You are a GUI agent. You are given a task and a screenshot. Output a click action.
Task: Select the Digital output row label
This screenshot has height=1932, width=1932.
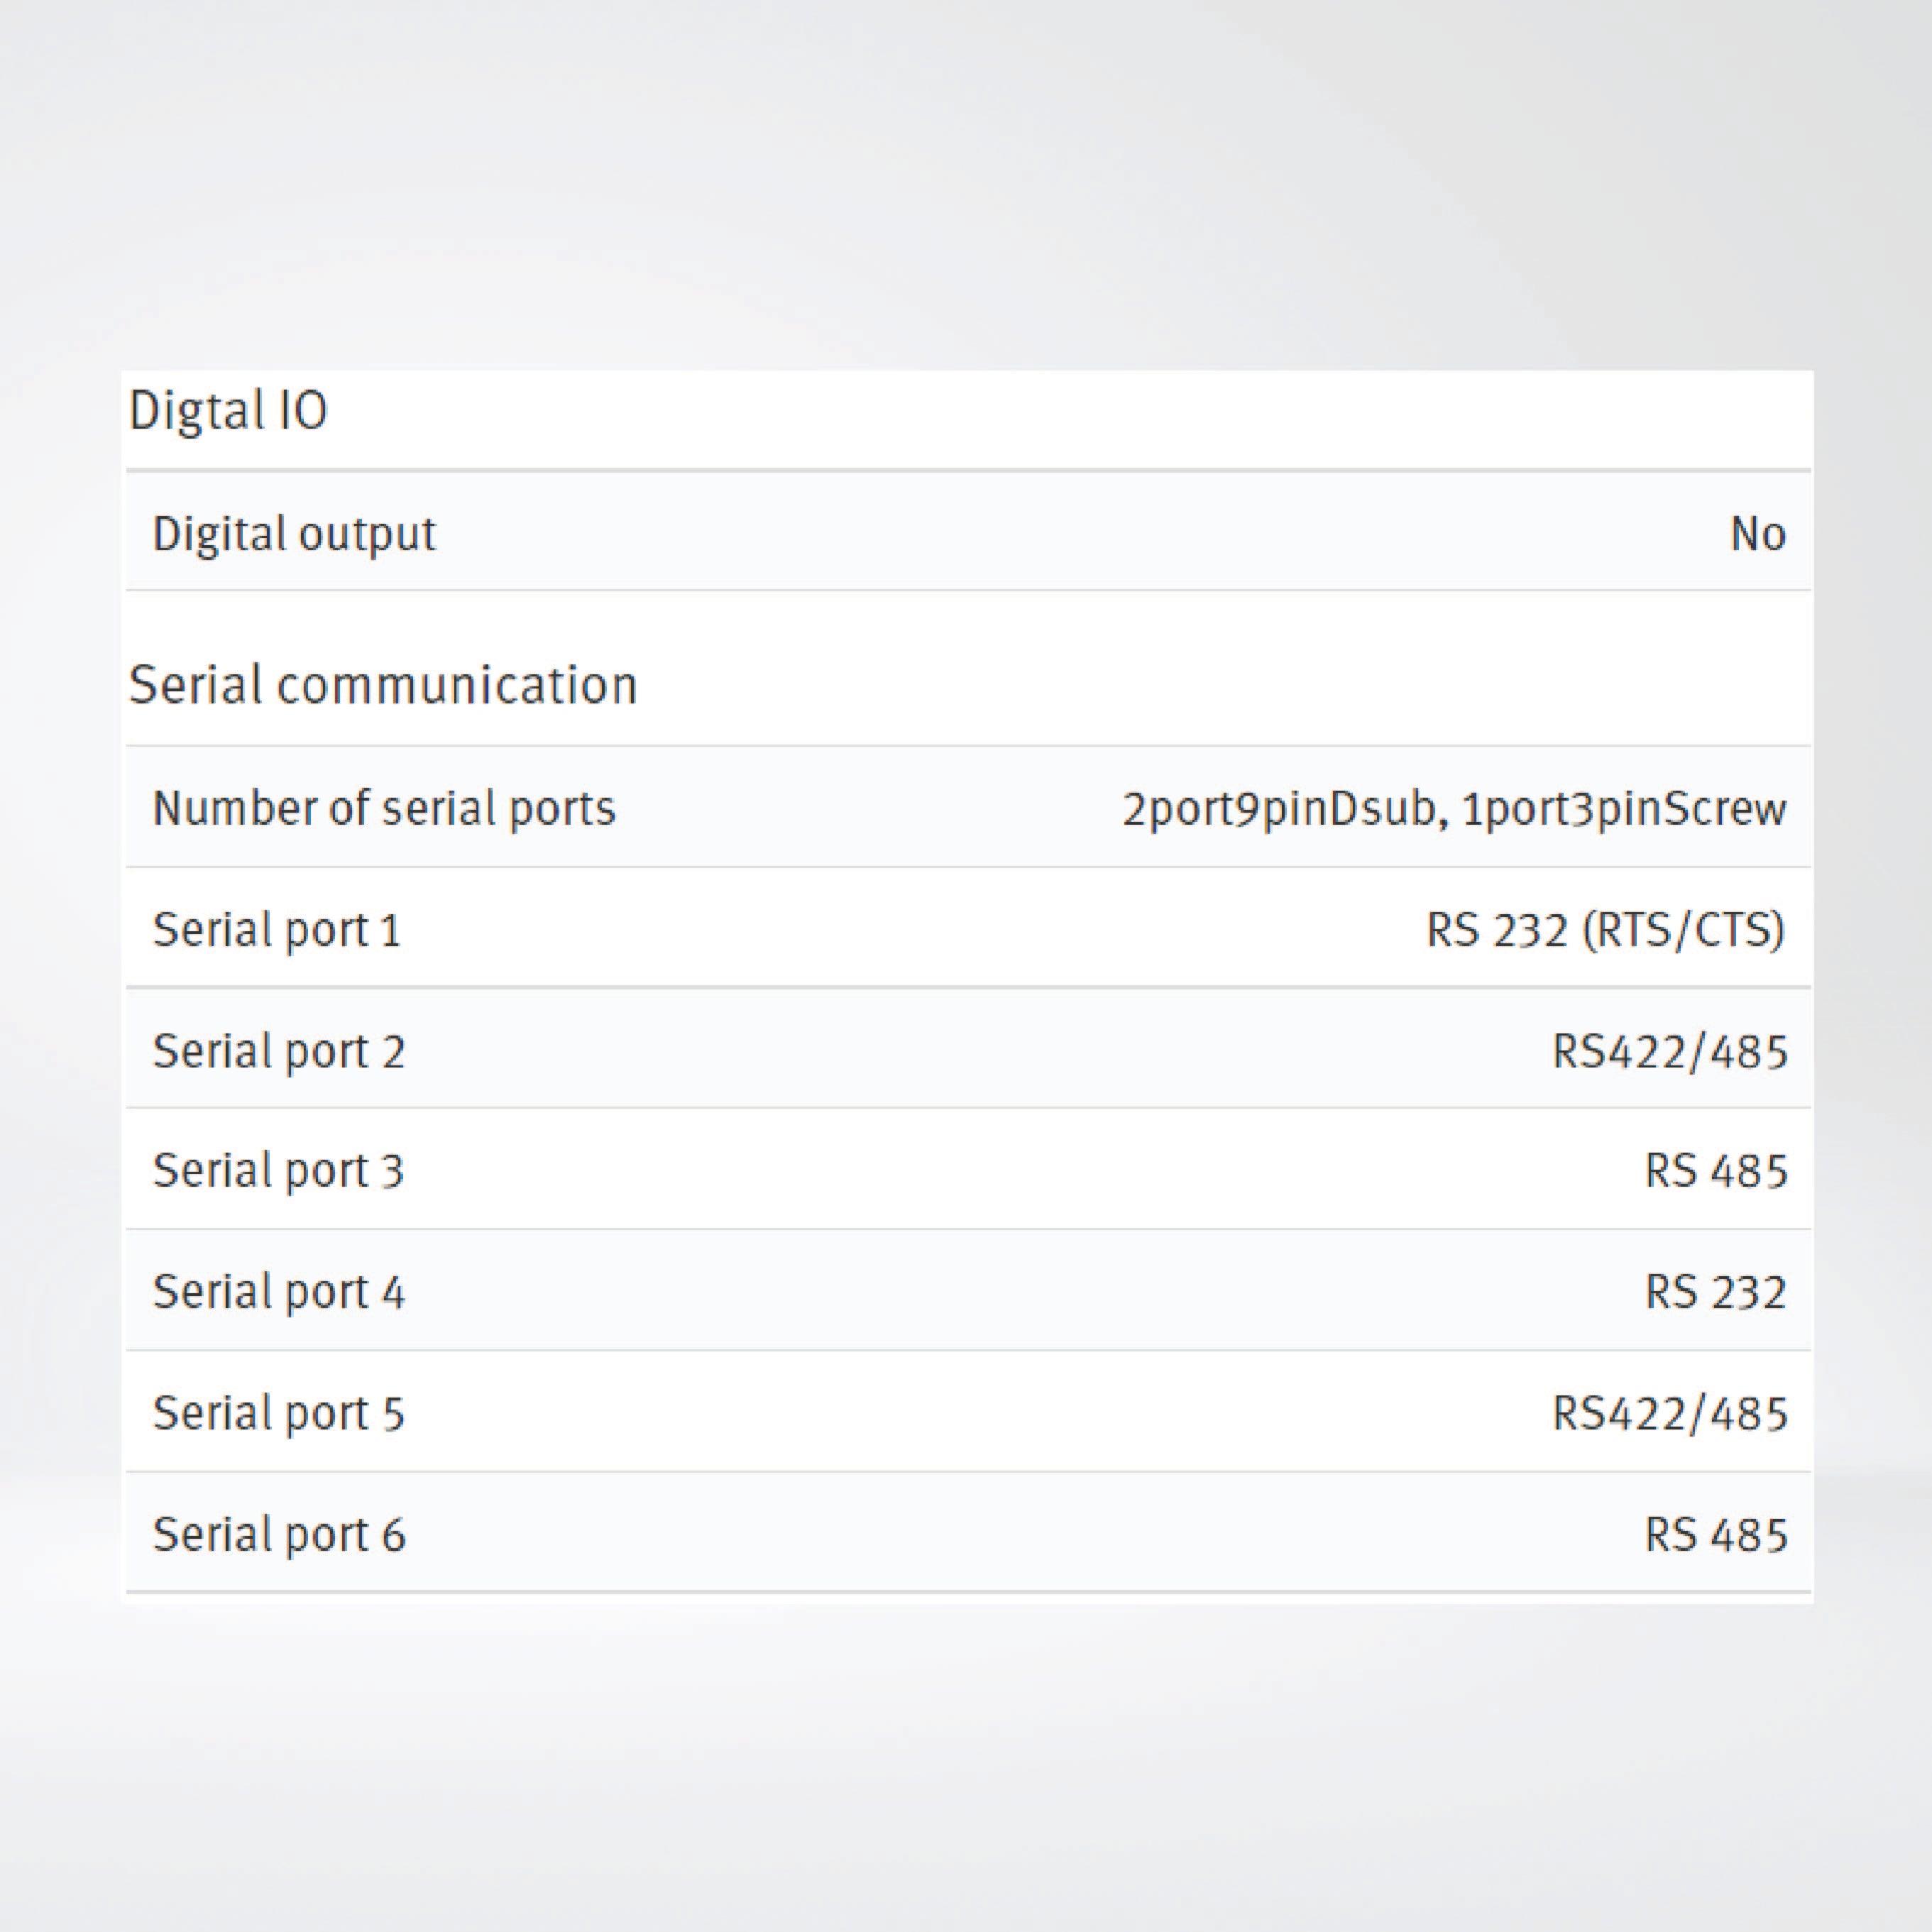coord(294,534)
